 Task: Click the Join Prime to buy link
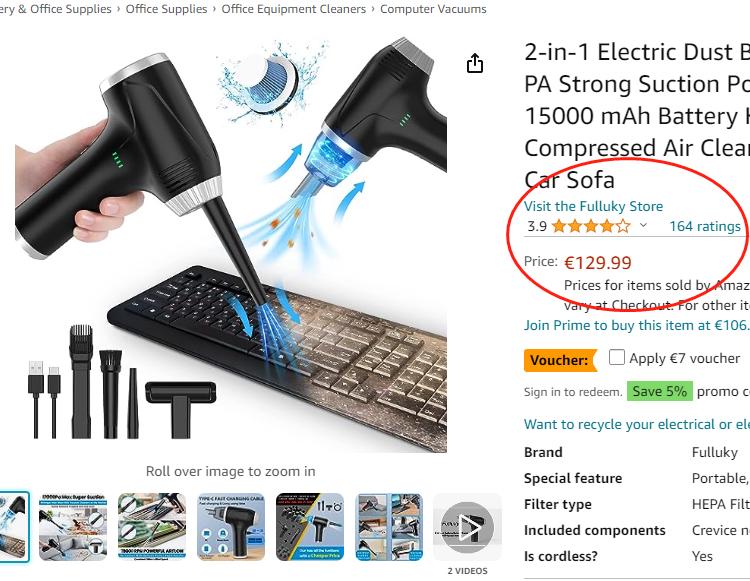pos(637,325)
